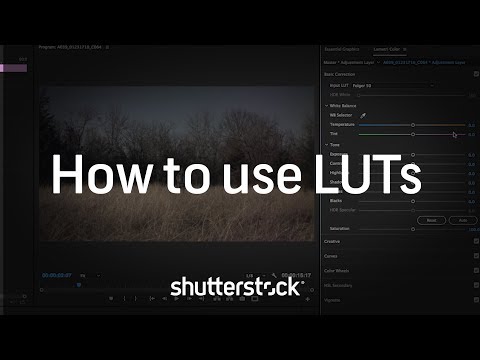This screenshot has width=480, height=360.
Task: Toggle the Curves section checkbox
Action: click(x=476, y=256)
